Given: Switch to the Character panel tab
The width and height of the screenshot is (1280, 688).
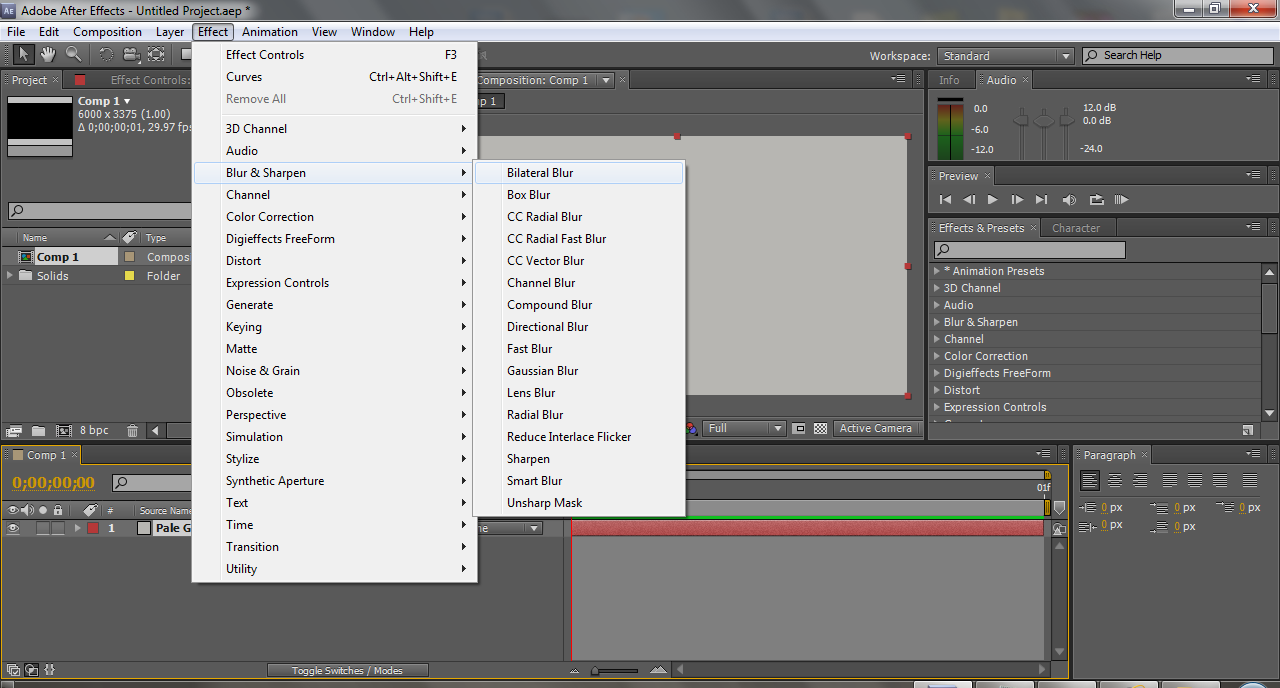Looking at the screenshot, I should [1076, 228].
